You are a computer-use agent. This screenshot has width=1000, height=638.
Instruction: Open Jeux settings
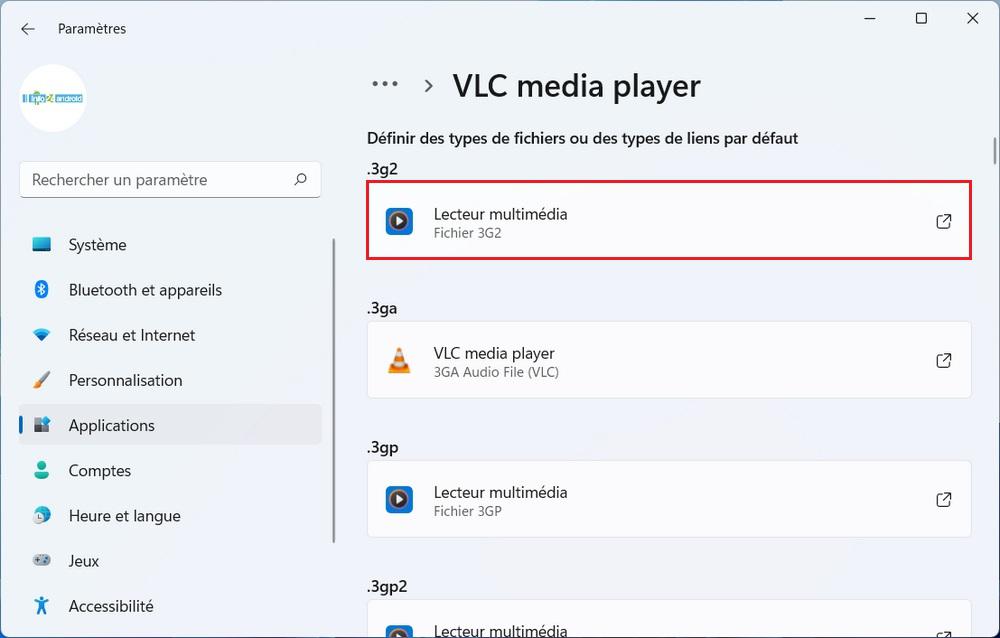(170, 561)
